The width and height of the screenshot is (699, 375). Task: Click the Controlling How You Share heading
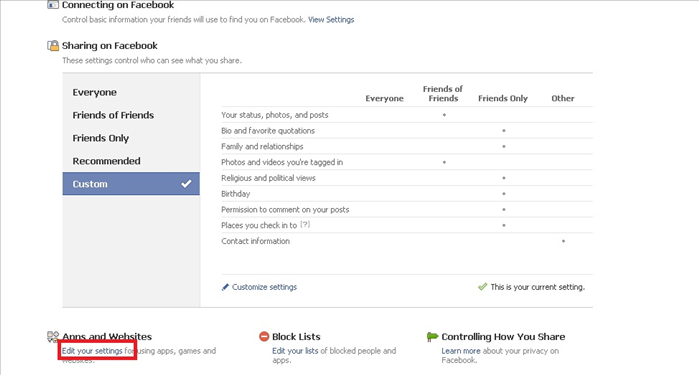pyautogui.click(x=503, y=337)
